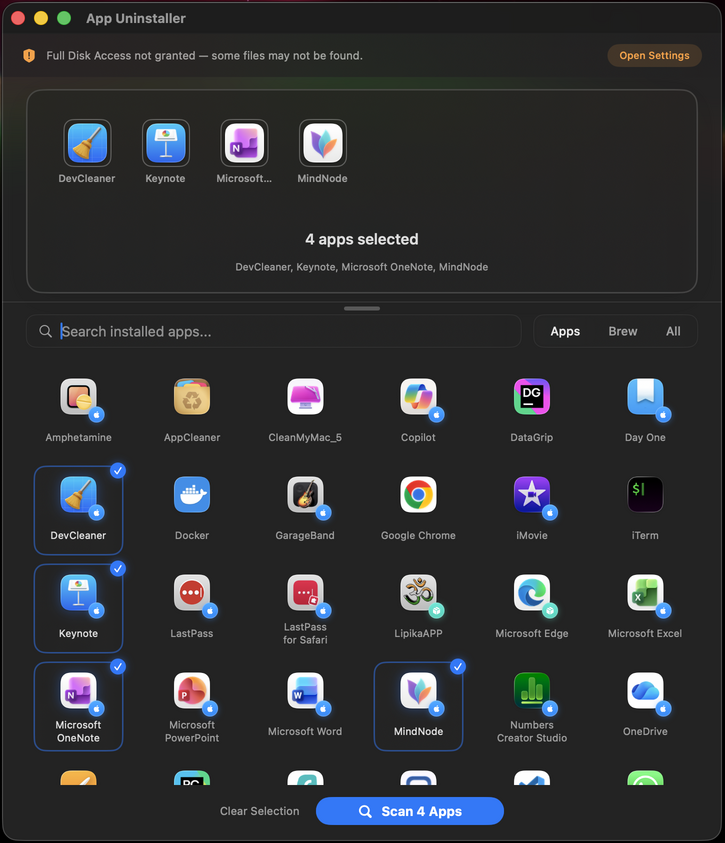Start scan with Scan 4 Apps button

[410, 811]
